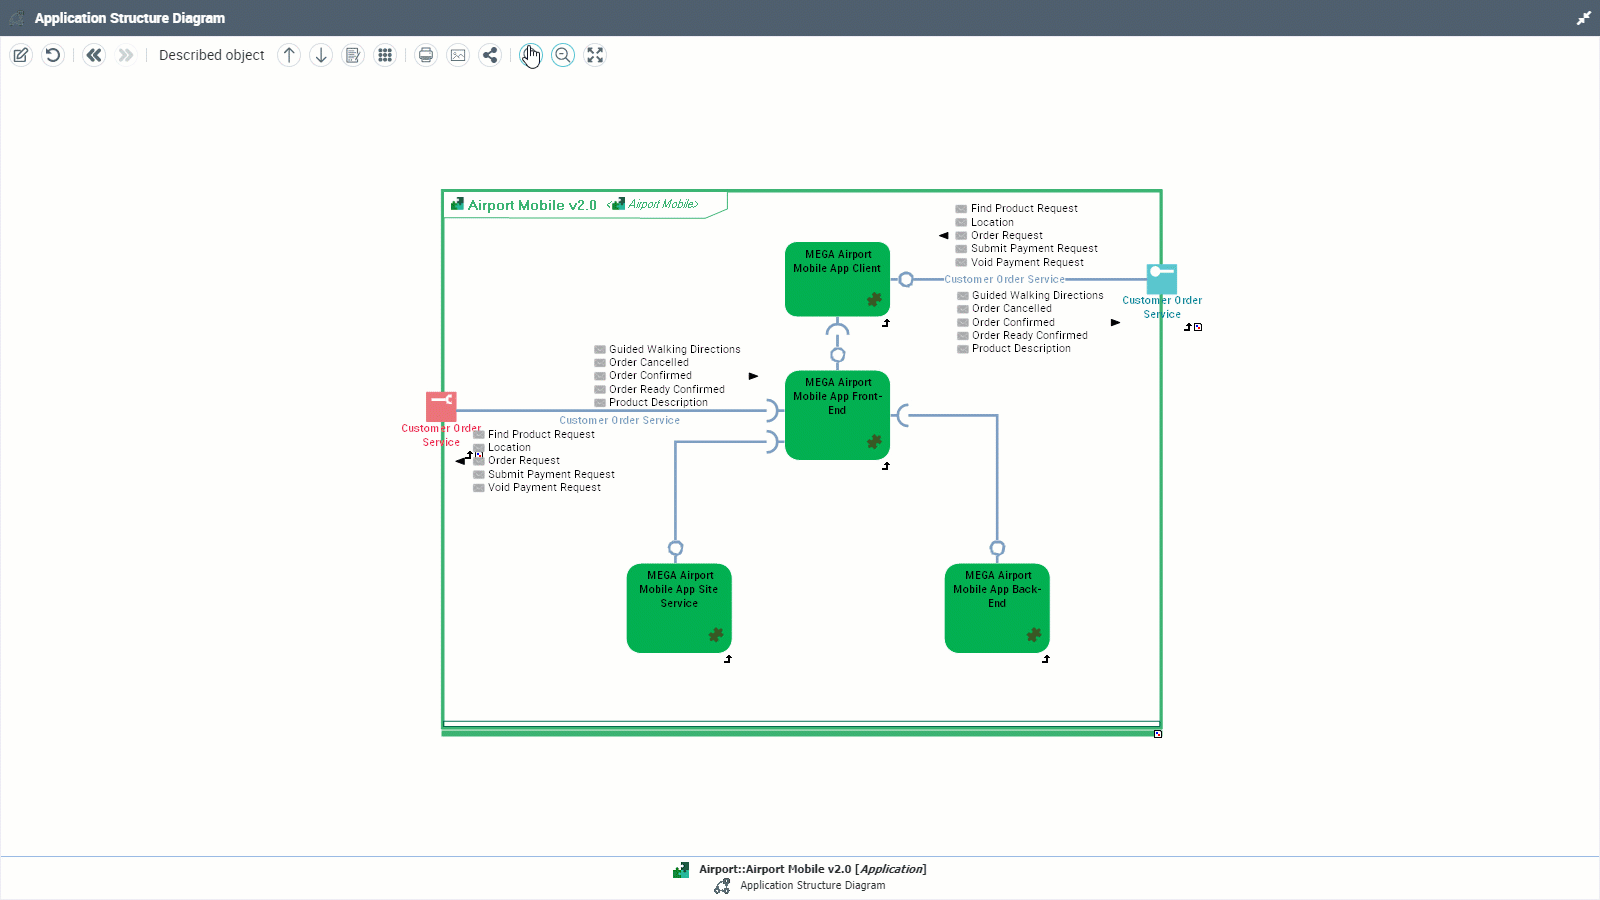The height and width of the screenshot is (900, 1600).
Task: Select the MEGA Airport Mobile App Client box
Action: point(837,279)
